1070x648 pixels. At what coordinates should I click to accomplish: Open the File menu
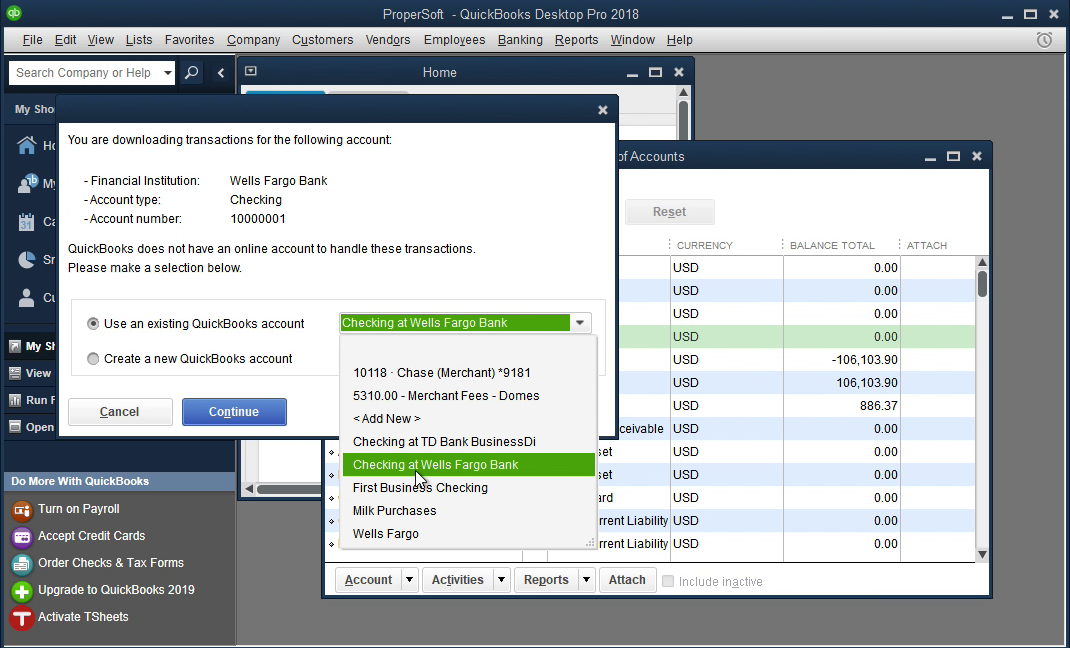point(32,40)
